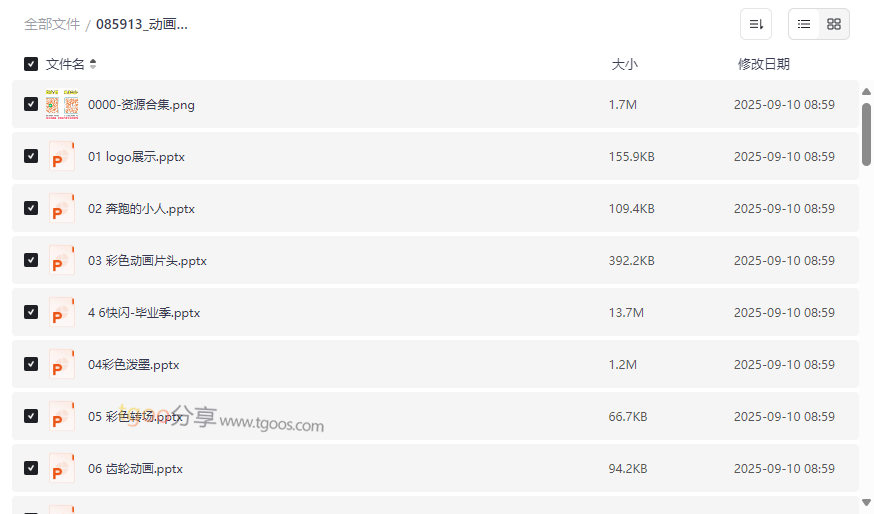The image size is (874, 514).
Task: Toggle the select-all checkbox beside 文件名
Action: (31, 64)
